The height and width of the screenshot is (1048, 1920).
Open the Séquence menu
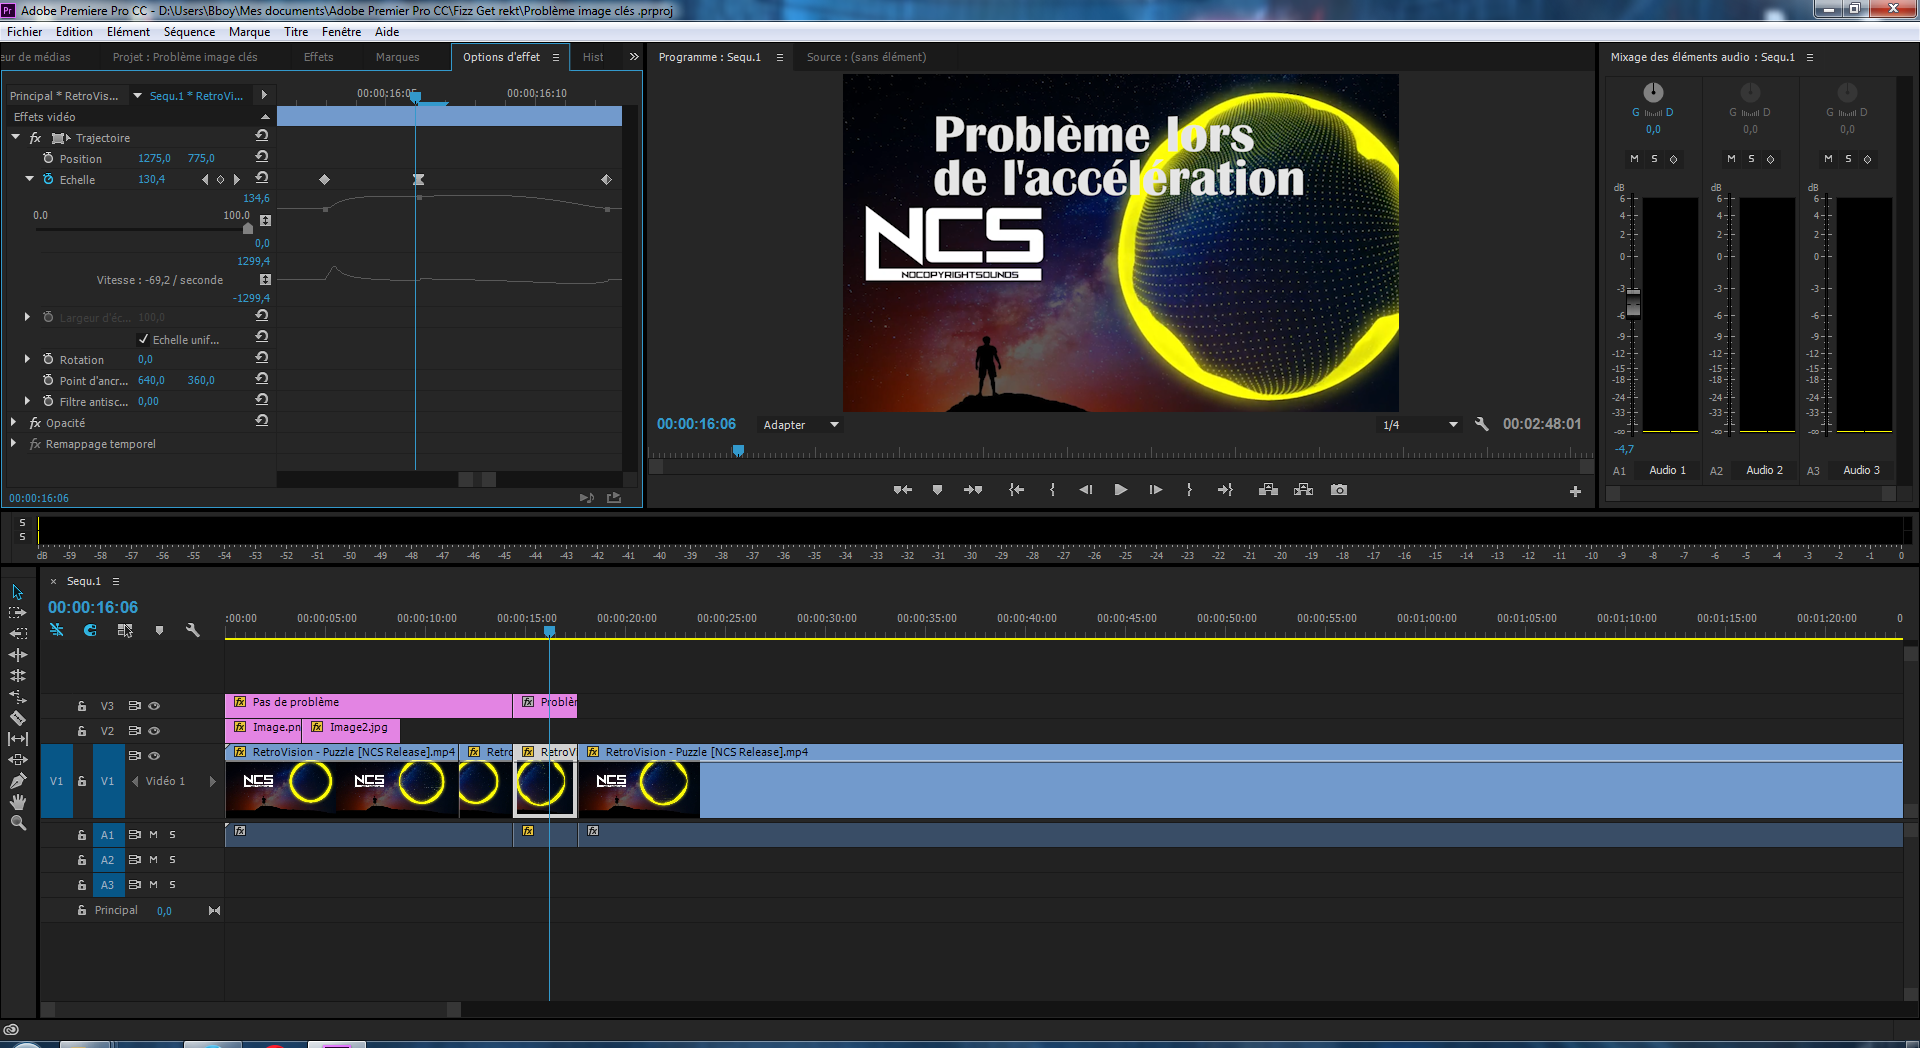click(189, 32)
